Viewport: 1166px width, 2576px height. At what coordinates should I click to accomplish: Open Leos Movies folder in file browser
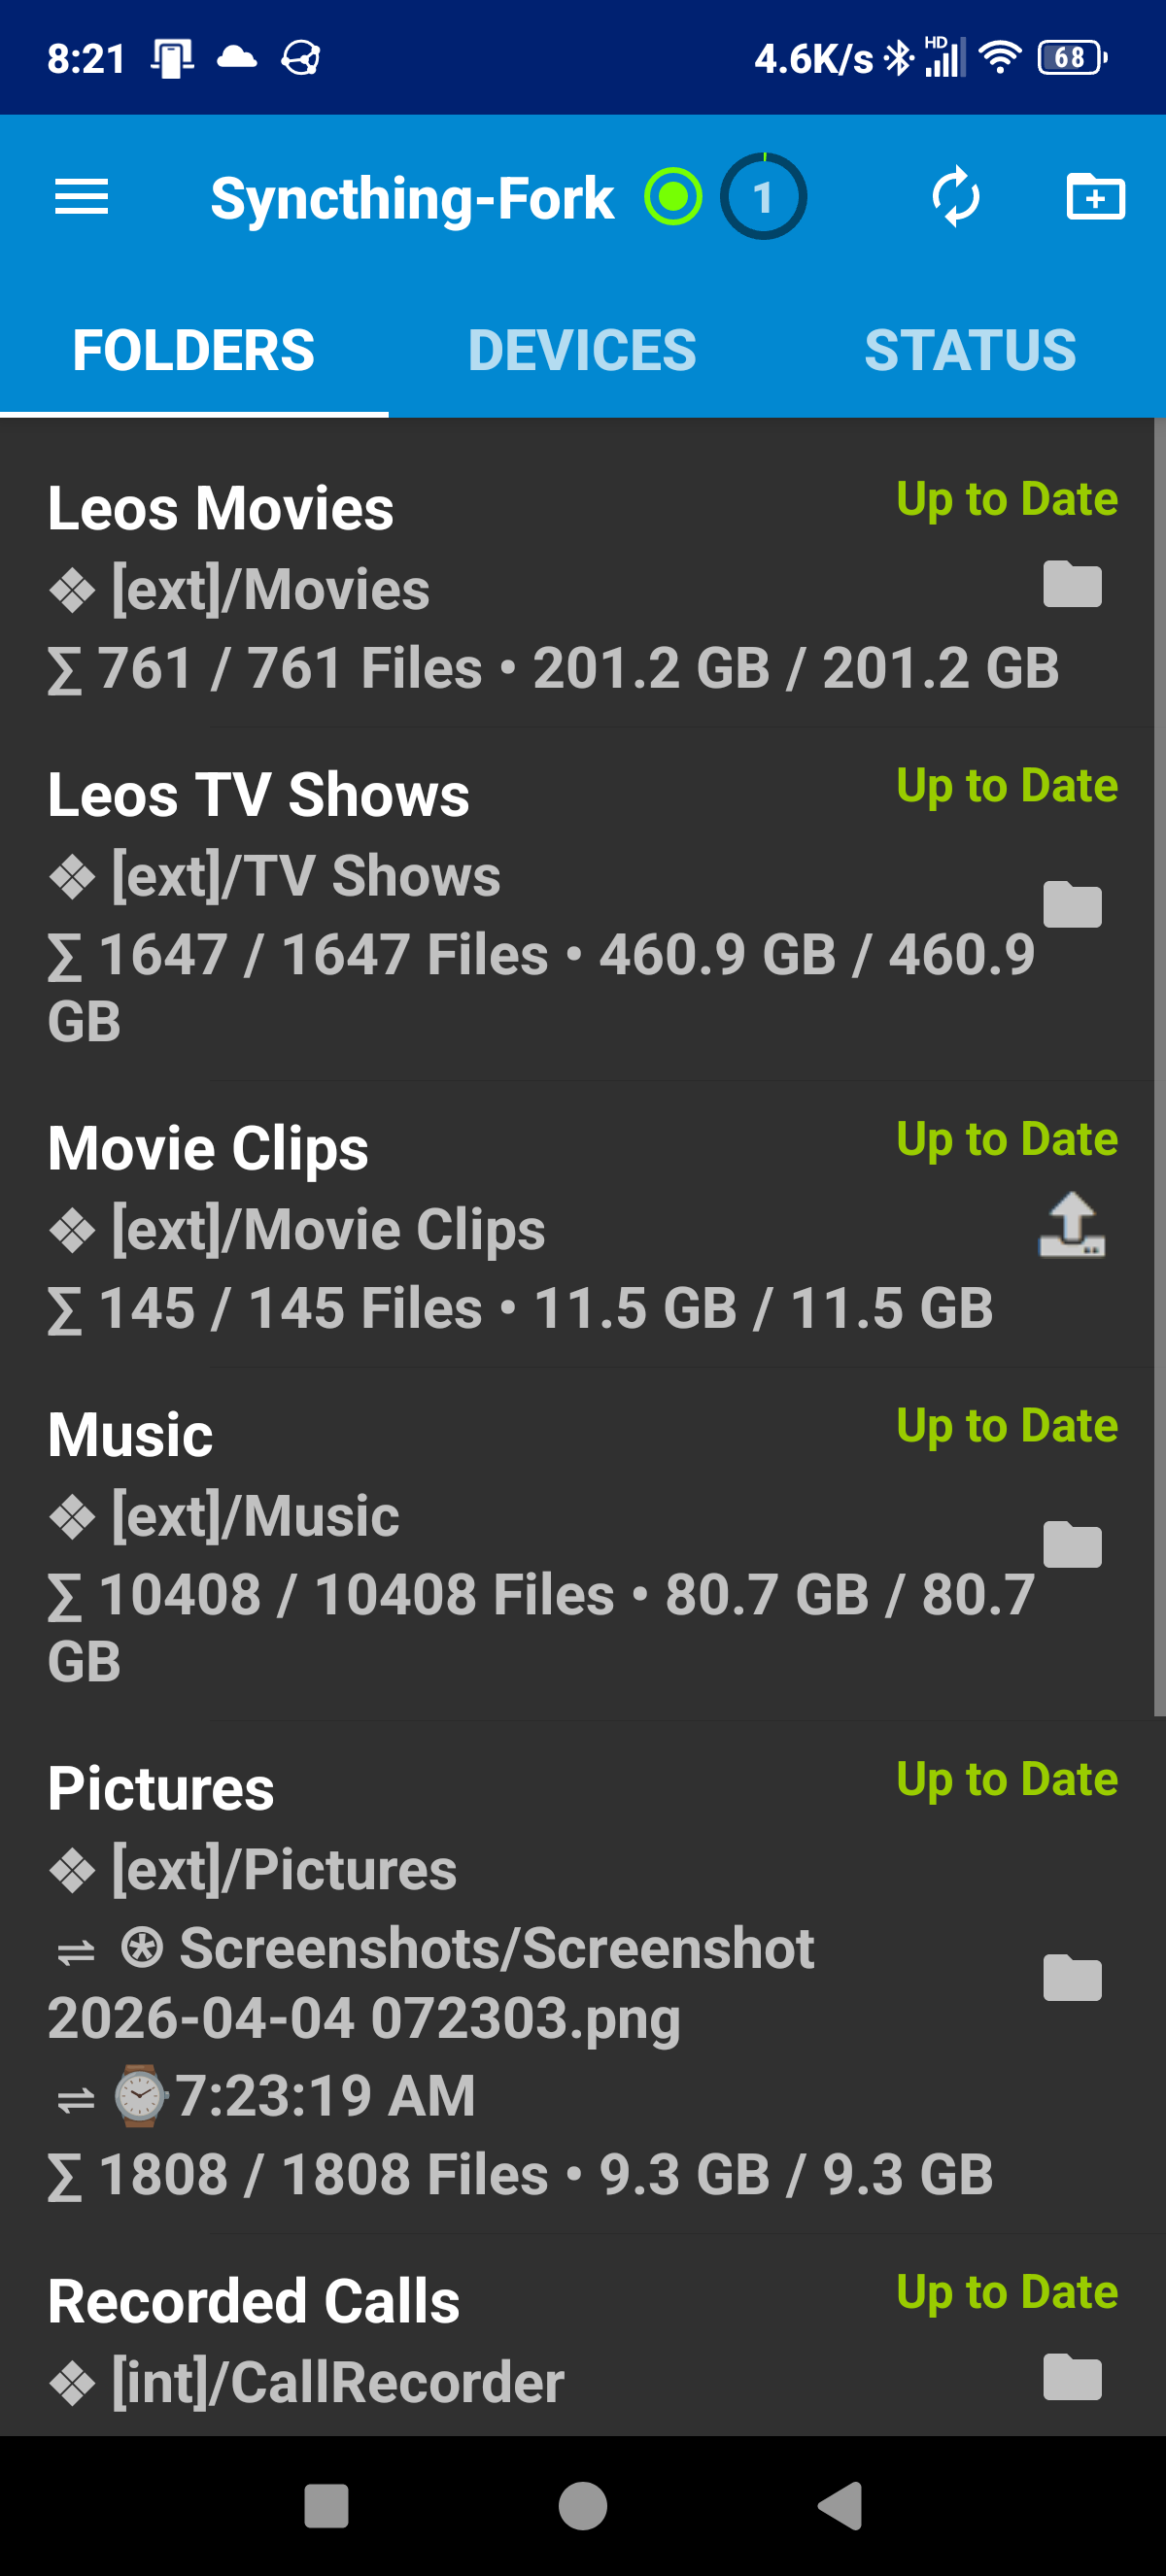[1072, 585]
